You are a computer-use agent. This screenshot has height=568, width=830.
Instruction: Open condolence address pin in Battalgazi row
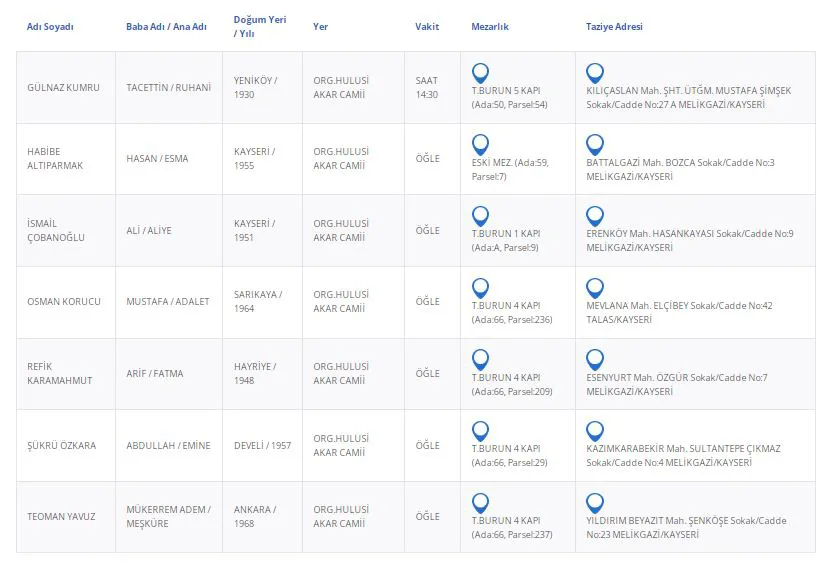pos(595,144)
